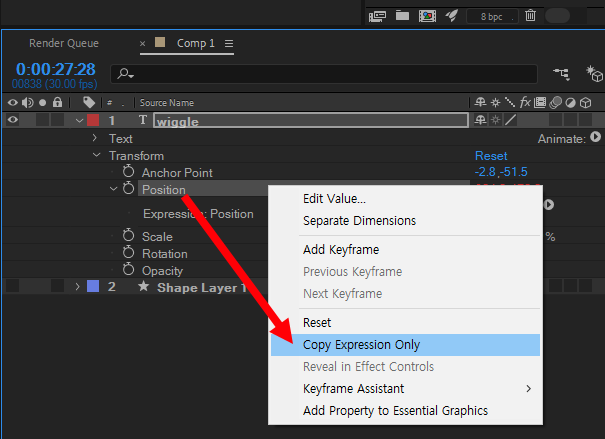Click the label tag column header
Image resolution: width=605 pixels, height=439 pixels.
pos(89,102)
